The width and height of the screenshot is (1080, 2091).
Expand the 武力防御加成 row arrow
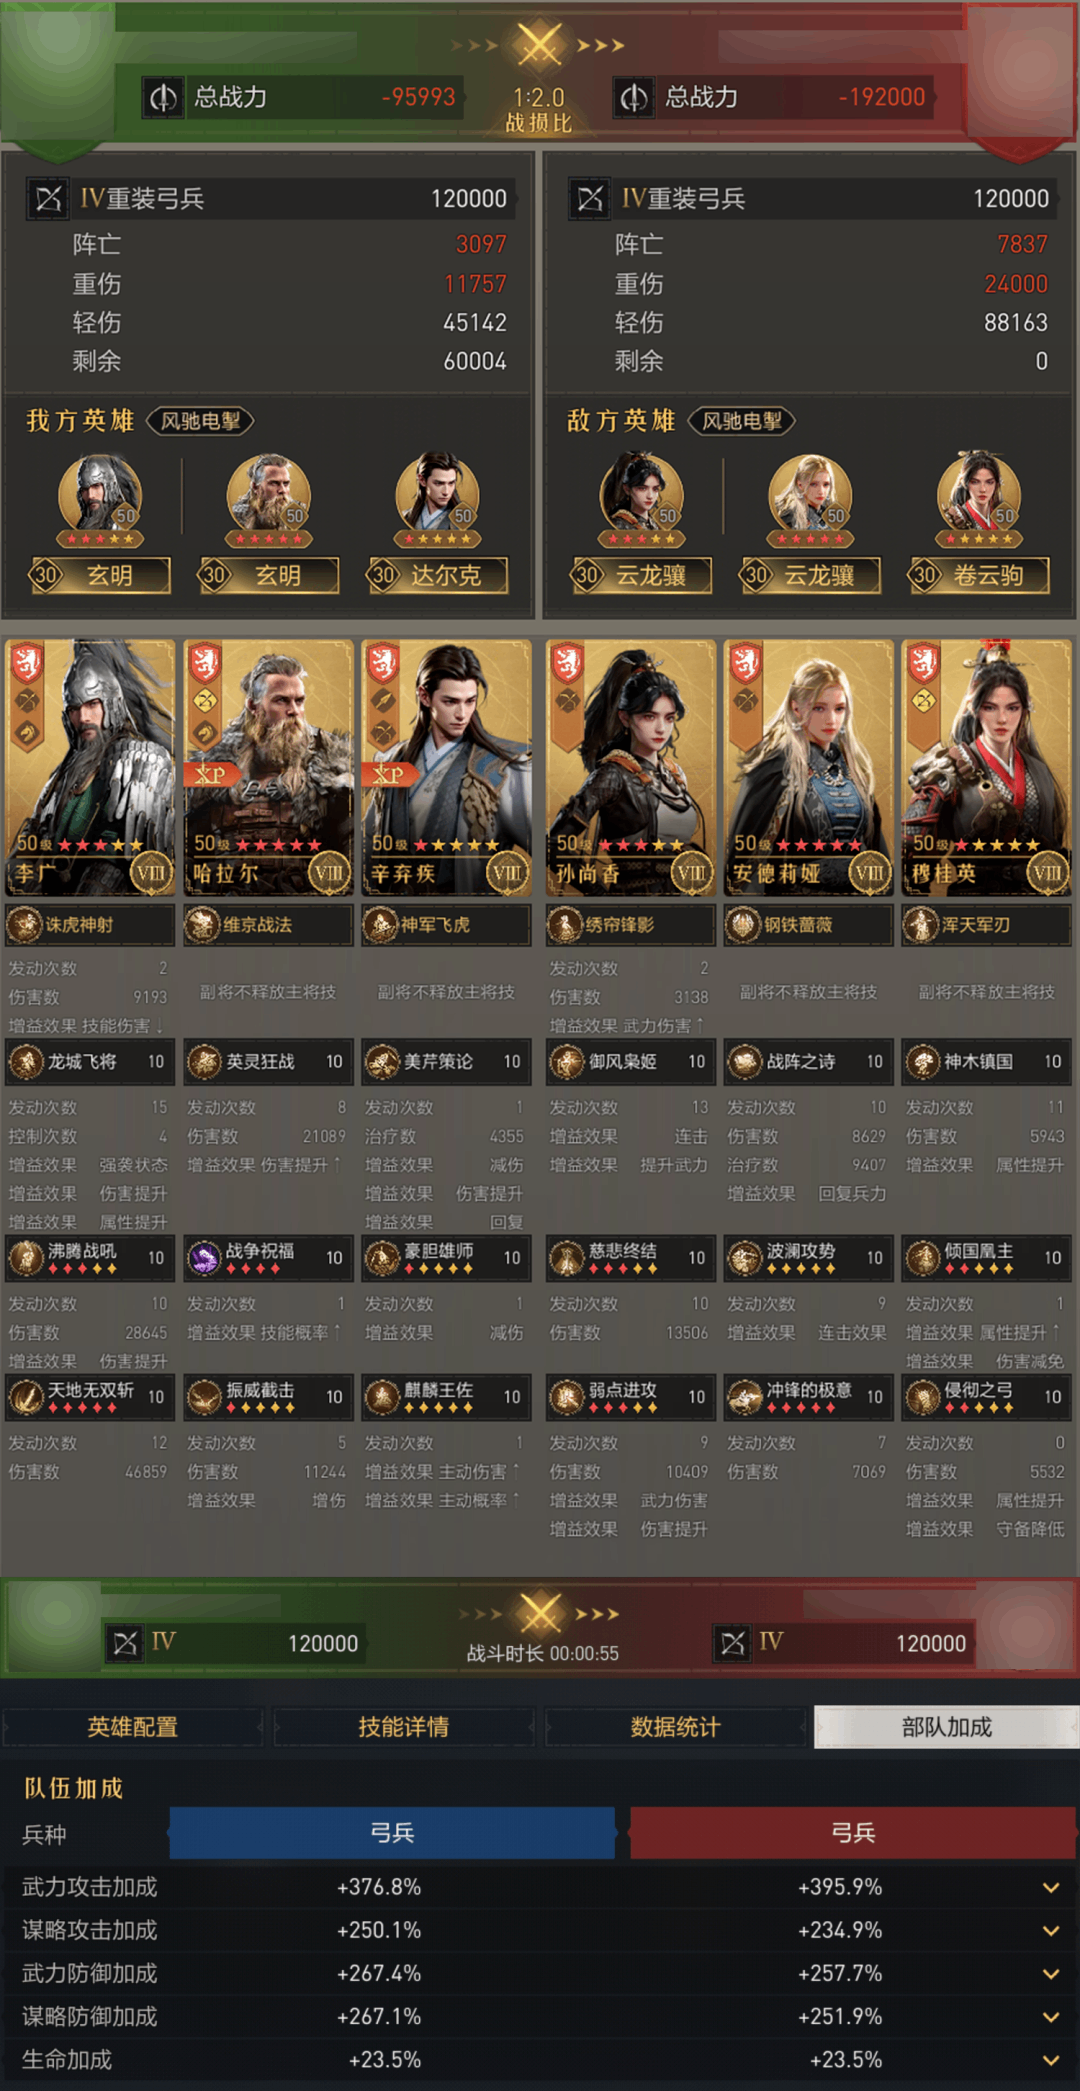tap(1051, 1974)
